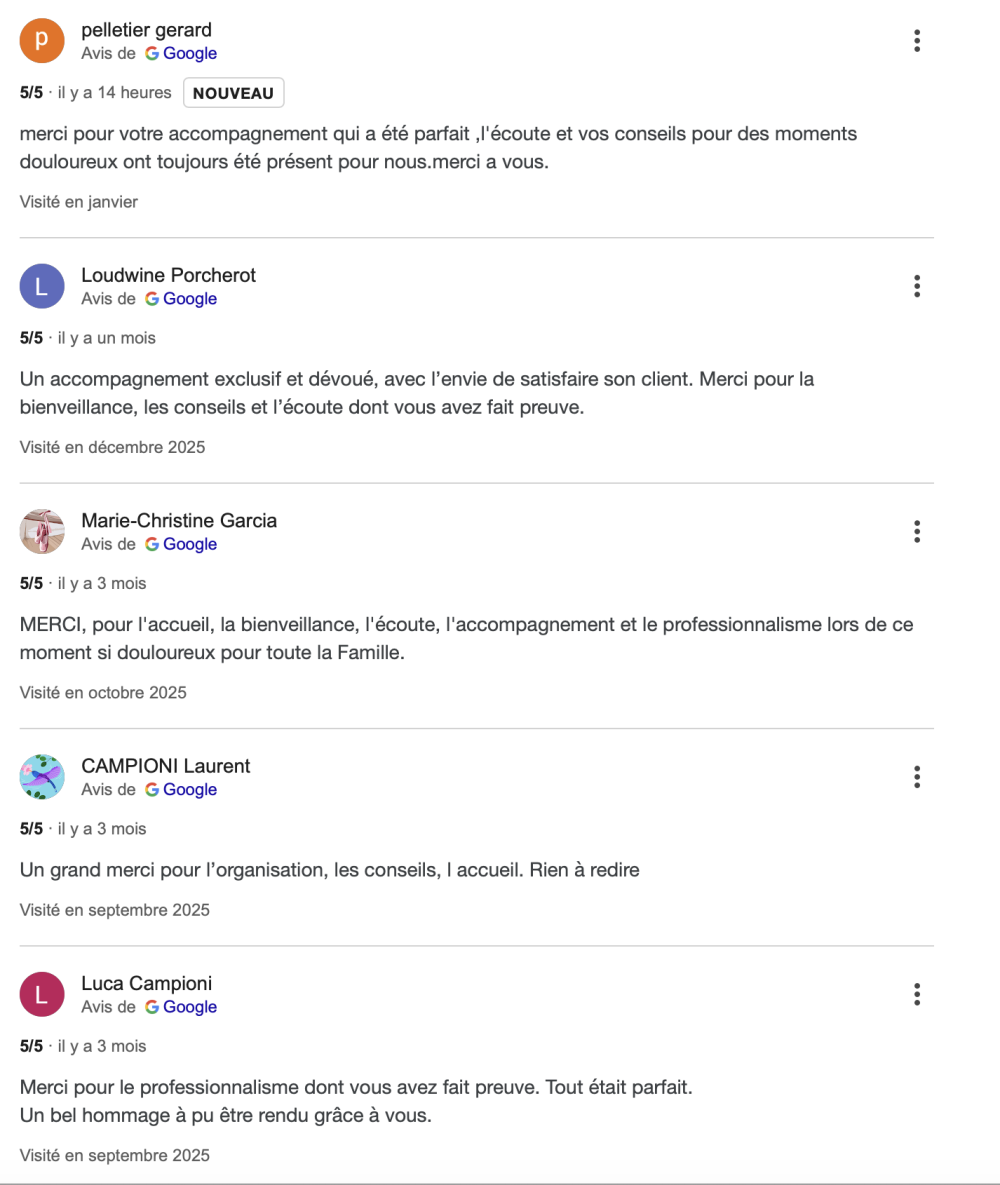Open three-dot menu on Loudwine Porcherot's review
This screenshot has height=1185, width=1000.
(x=916, y=286)
